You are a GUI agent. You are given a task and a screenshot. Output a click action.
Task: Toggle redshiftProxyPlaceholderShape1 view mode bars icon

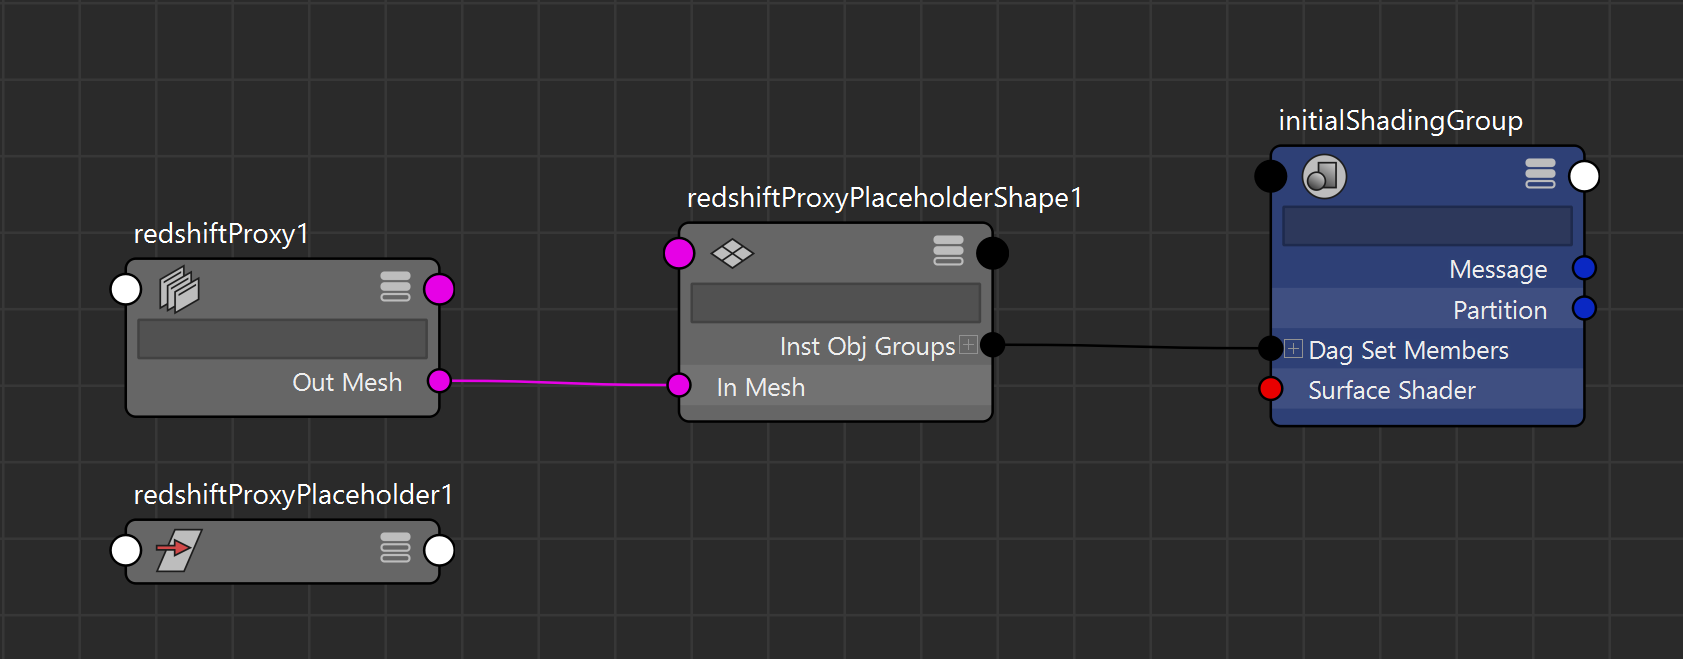pos(948,251)
